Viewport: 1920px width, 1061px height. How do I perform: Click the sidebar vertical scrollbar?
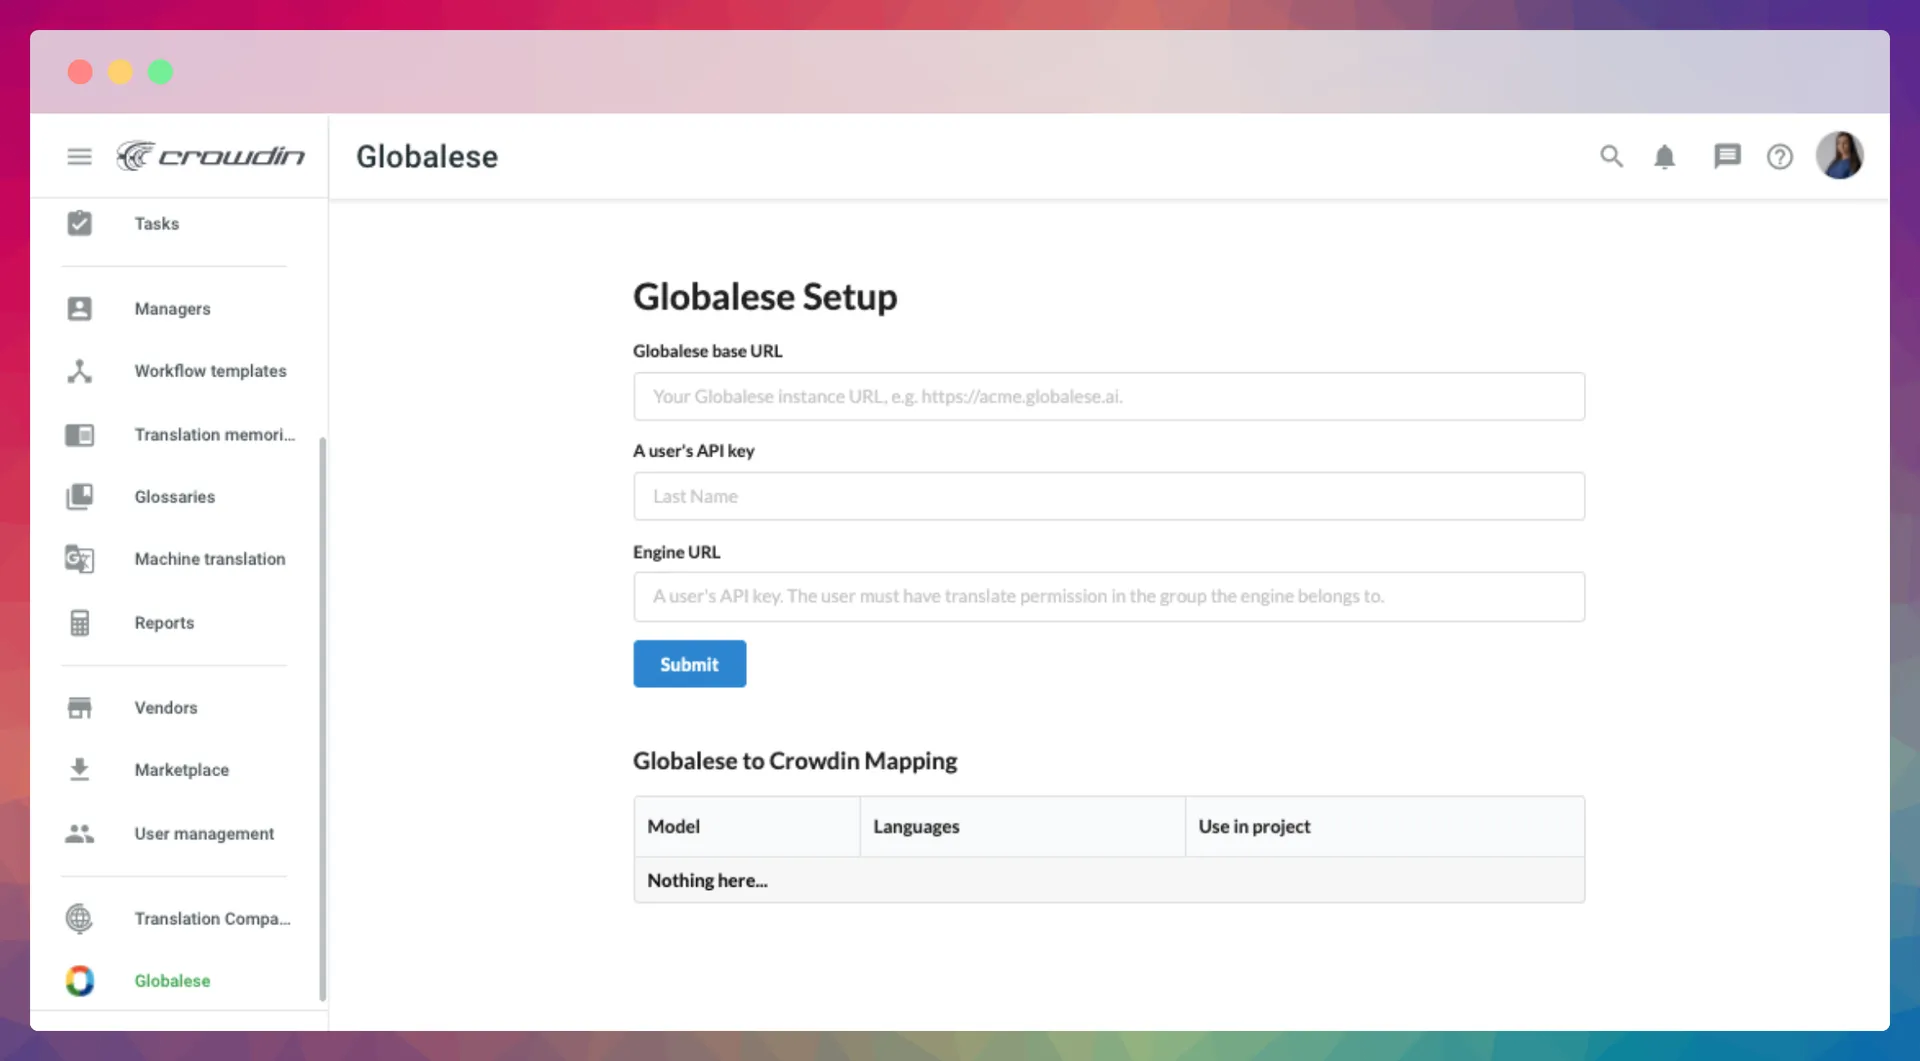tap(322, 718)
